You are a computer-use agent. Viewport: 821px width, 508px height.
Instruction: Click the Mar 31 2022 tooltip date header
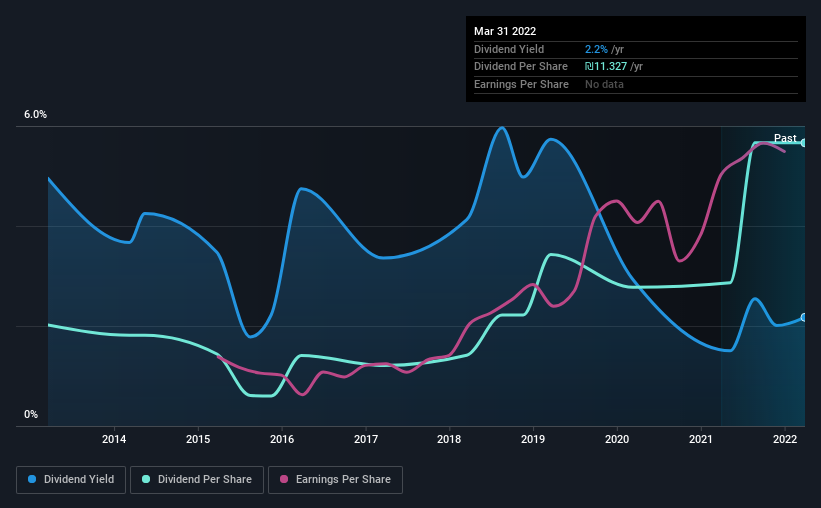(x=505, y=31)
